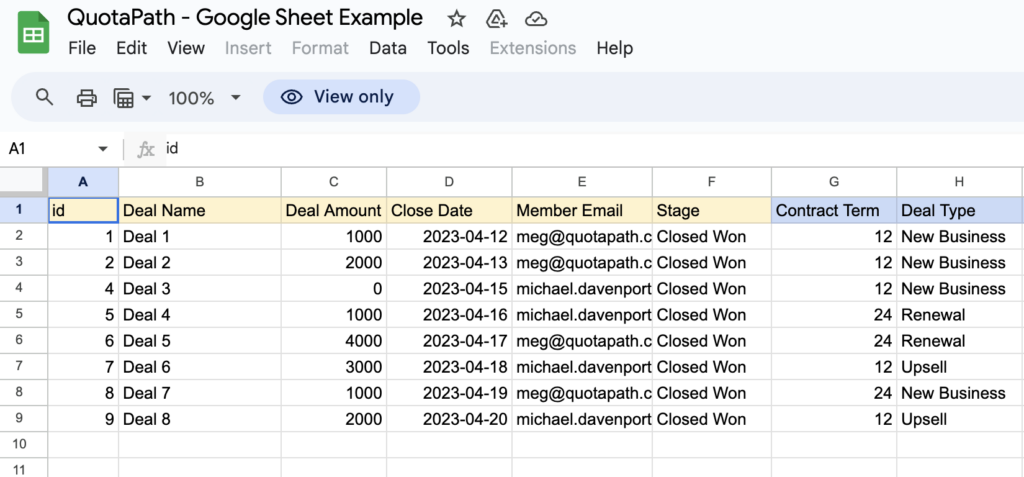Select column C header

pos(334,182)
